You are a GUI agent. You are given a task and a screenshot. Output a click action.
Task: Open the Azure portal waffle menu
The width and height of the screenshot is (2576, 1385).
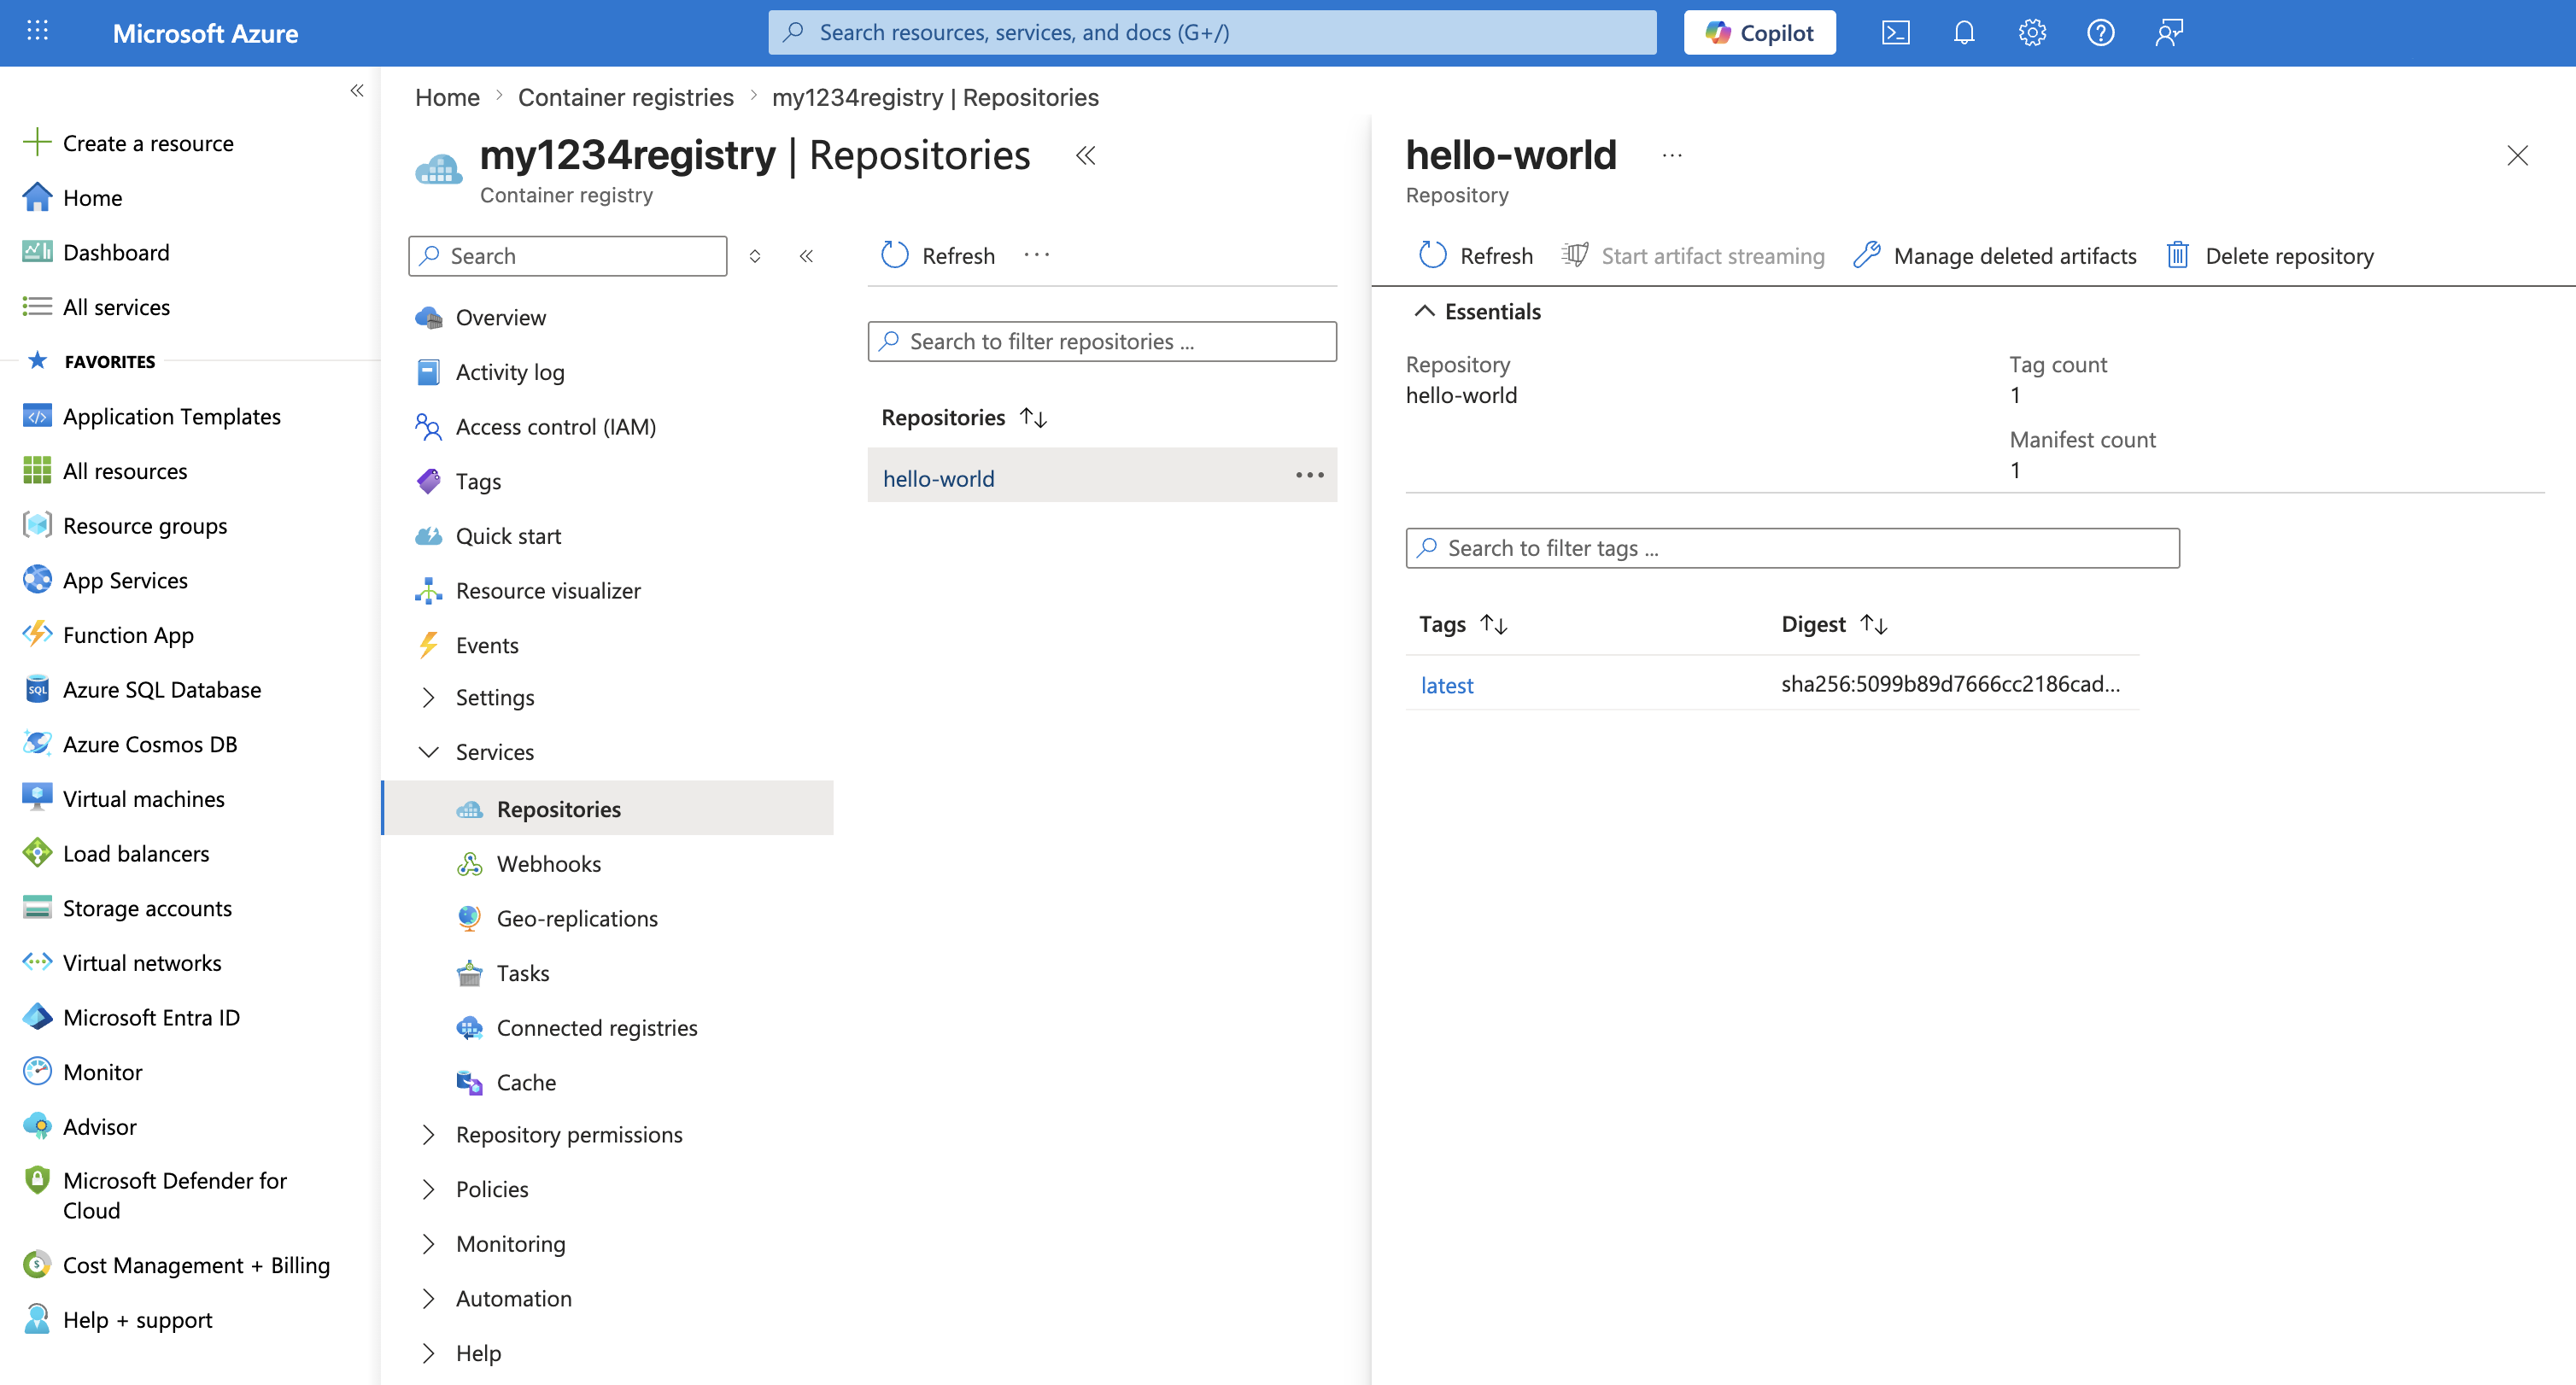[37, 31]
